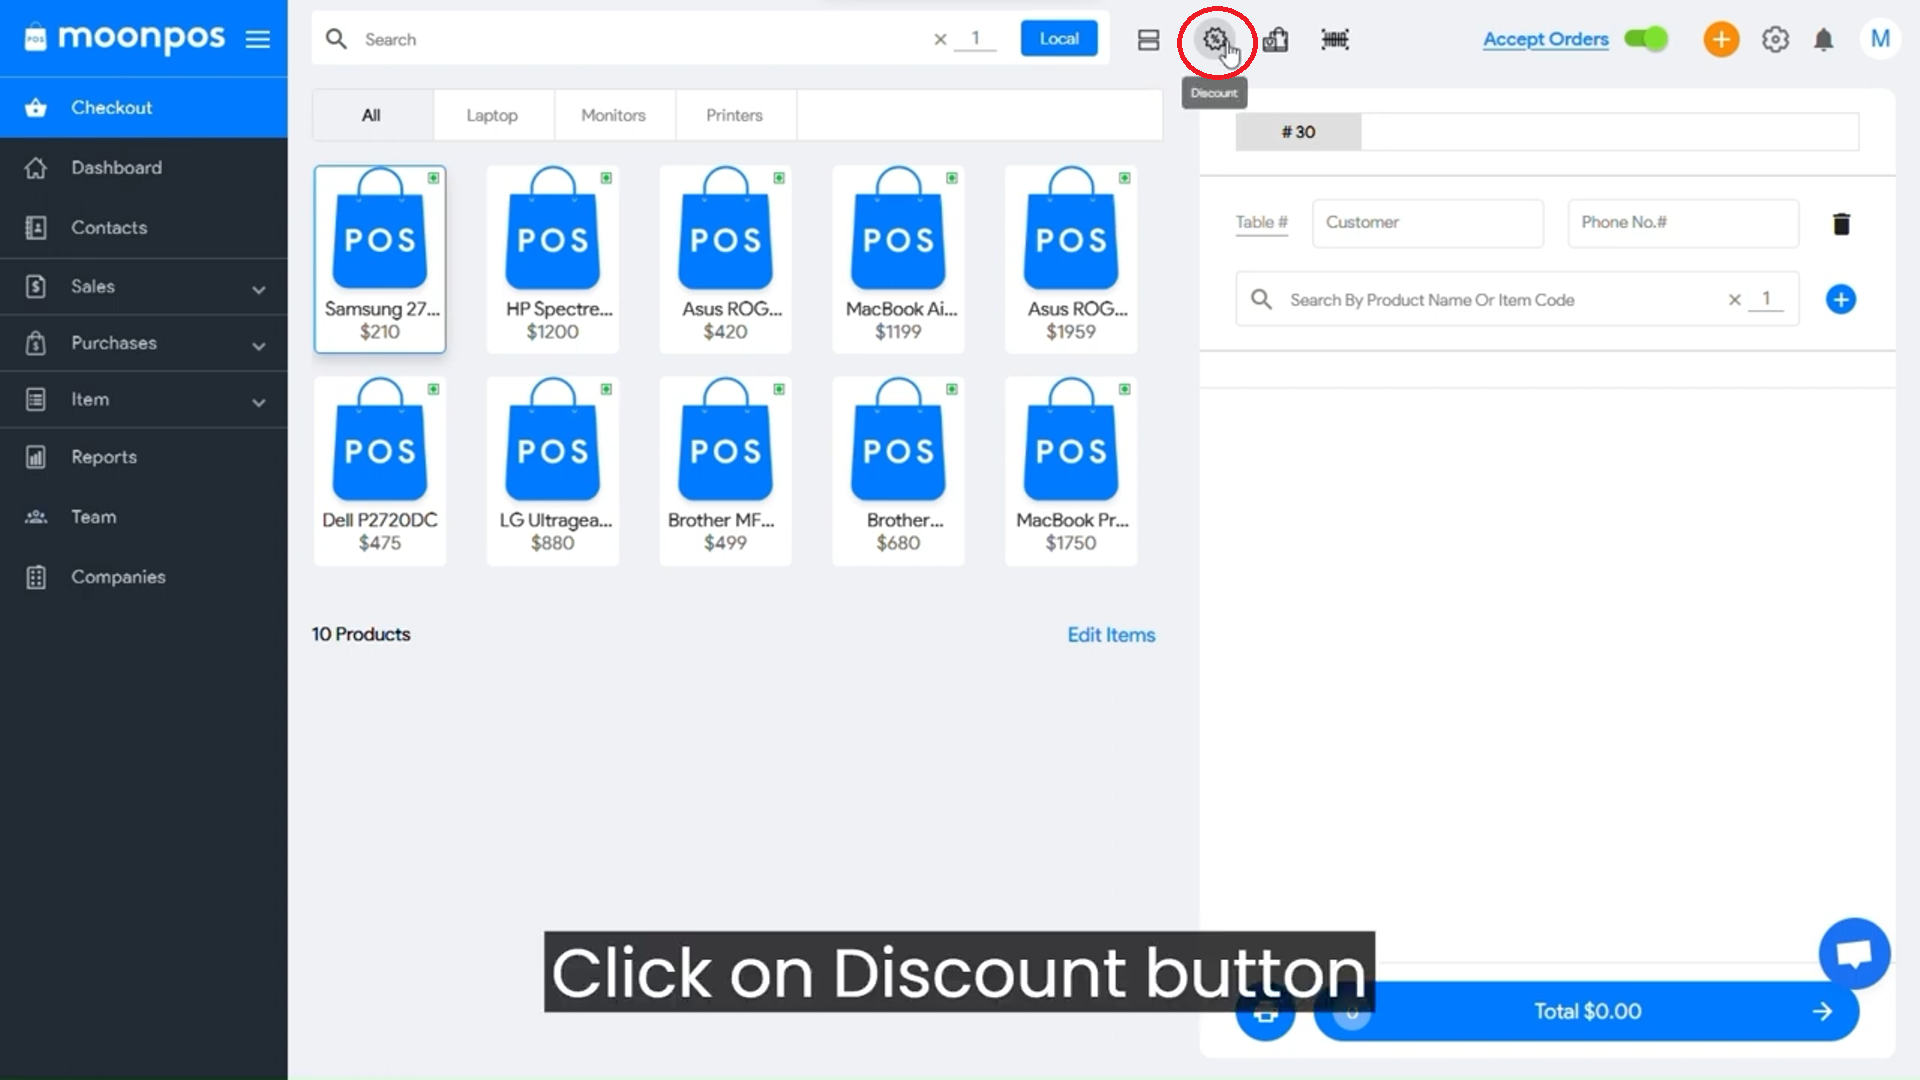
Task: Expand the Sales sidebar menu
Action: tap(144, 287)
